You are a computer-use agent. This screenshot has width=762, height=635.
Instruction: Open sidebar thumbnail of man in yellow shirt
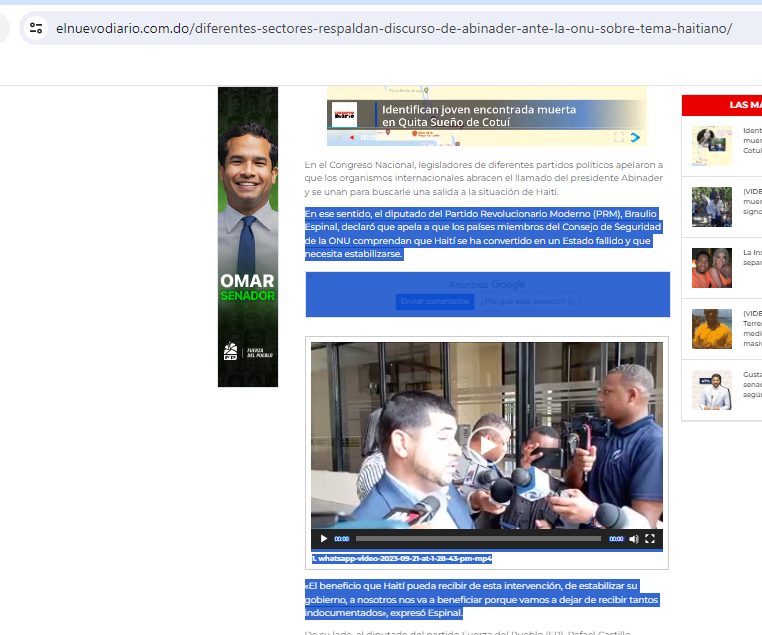712,329
